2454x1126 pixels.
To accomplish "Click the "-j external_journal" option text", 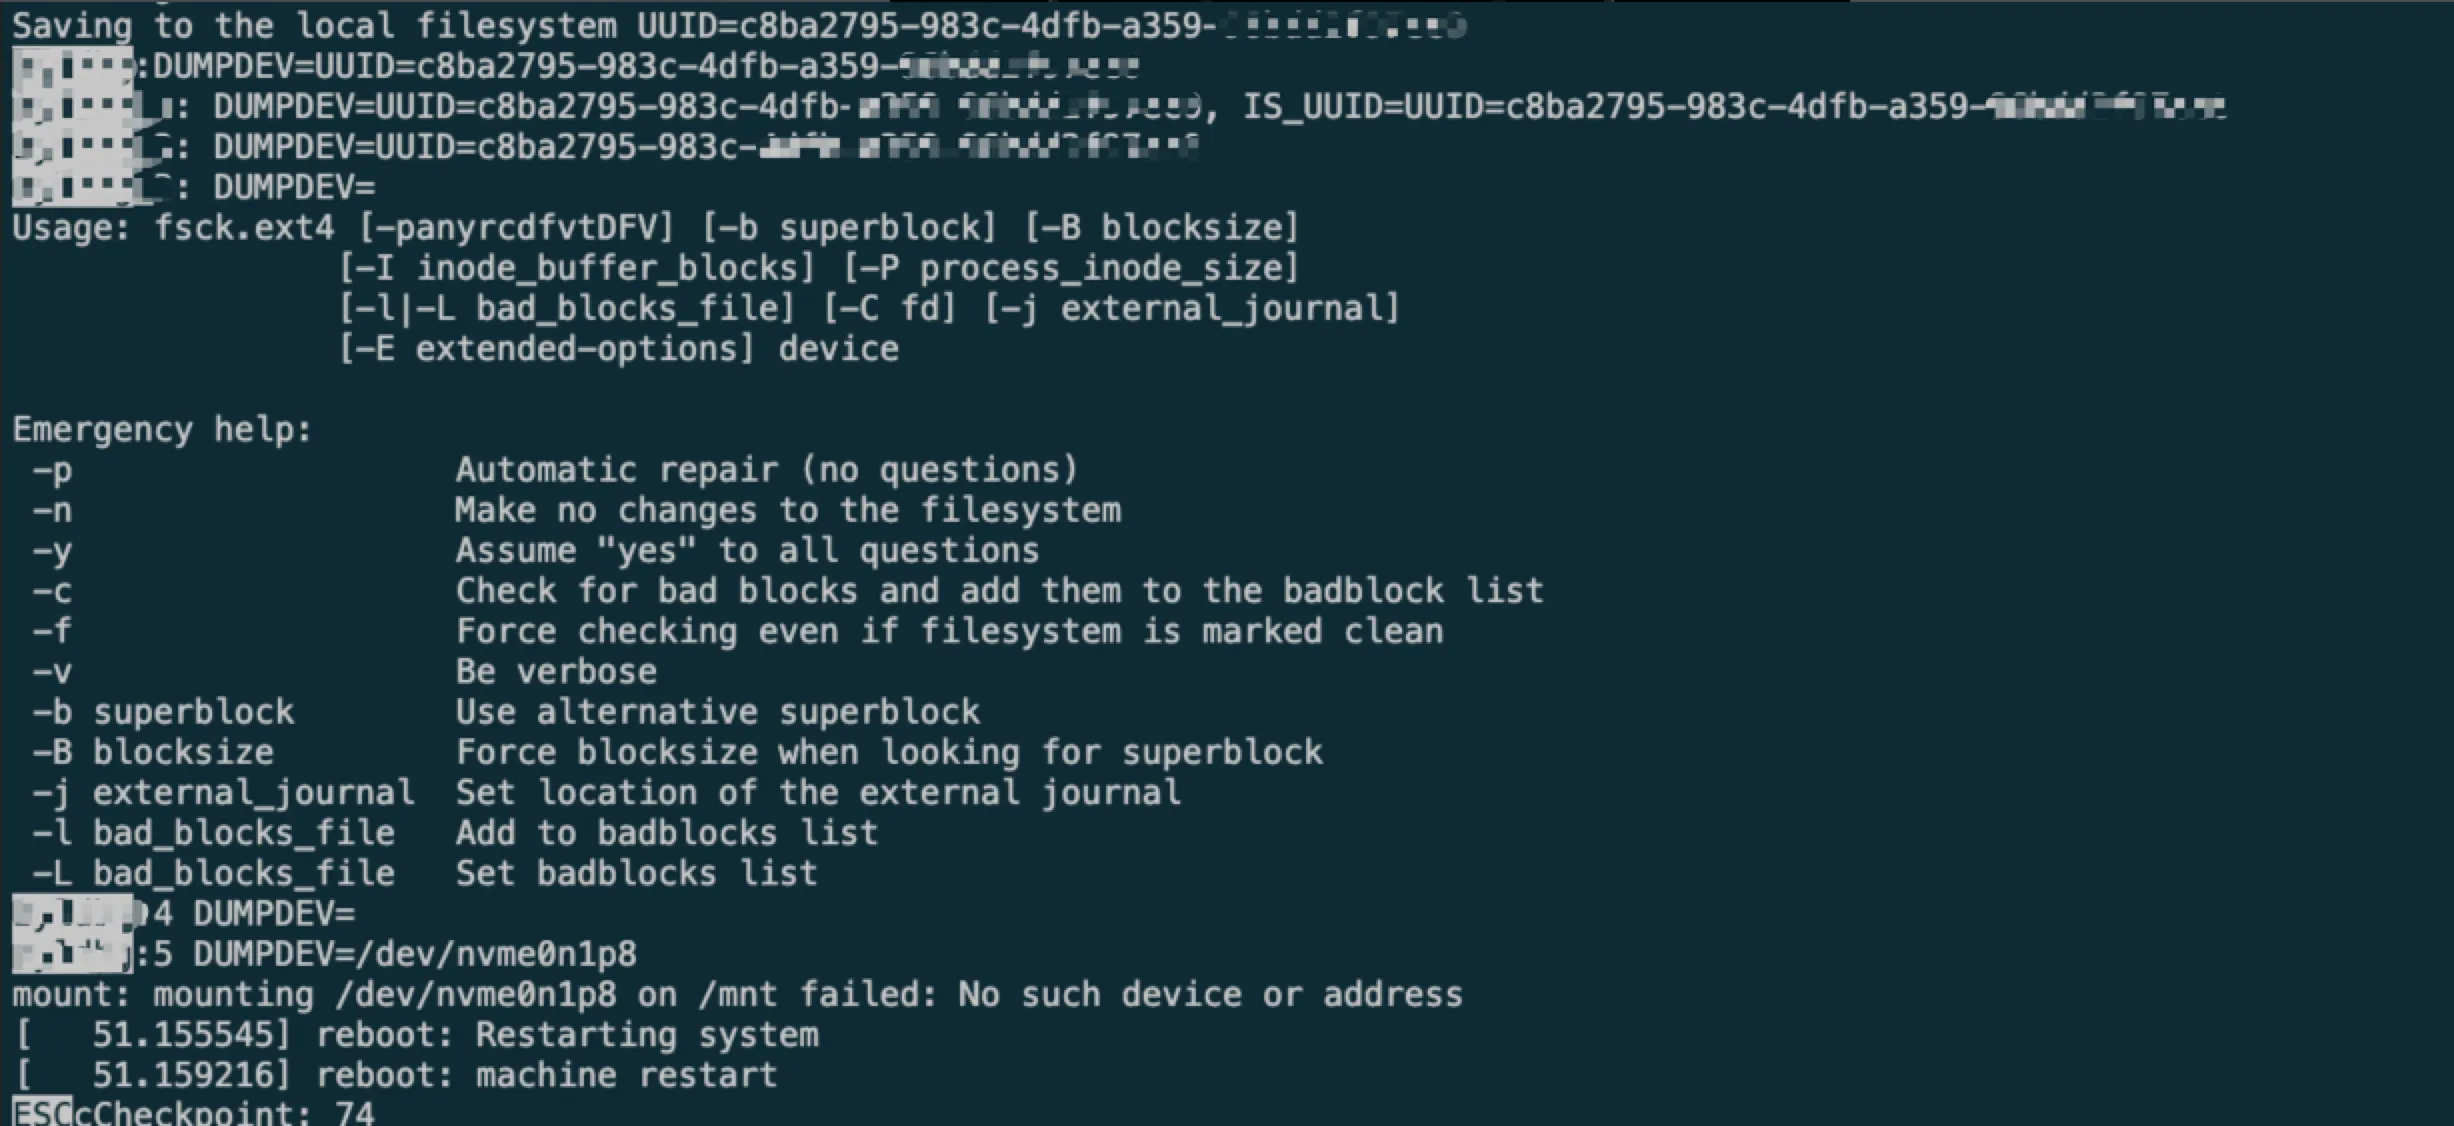I will 223,793.
